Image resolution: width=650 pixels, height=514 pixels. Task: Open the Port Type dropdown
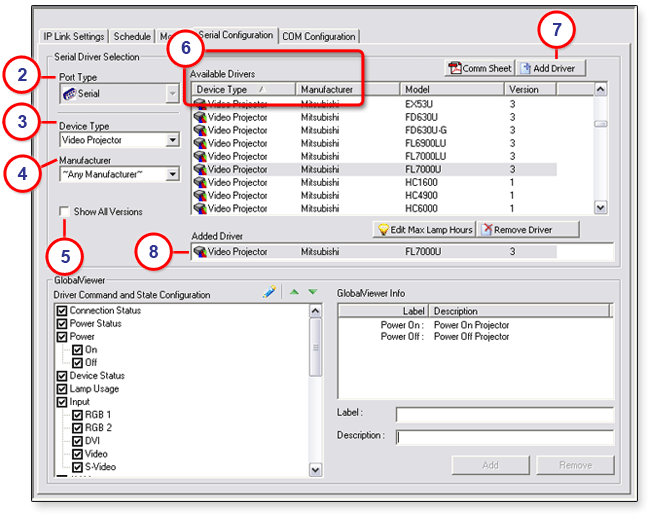point(173,94)
